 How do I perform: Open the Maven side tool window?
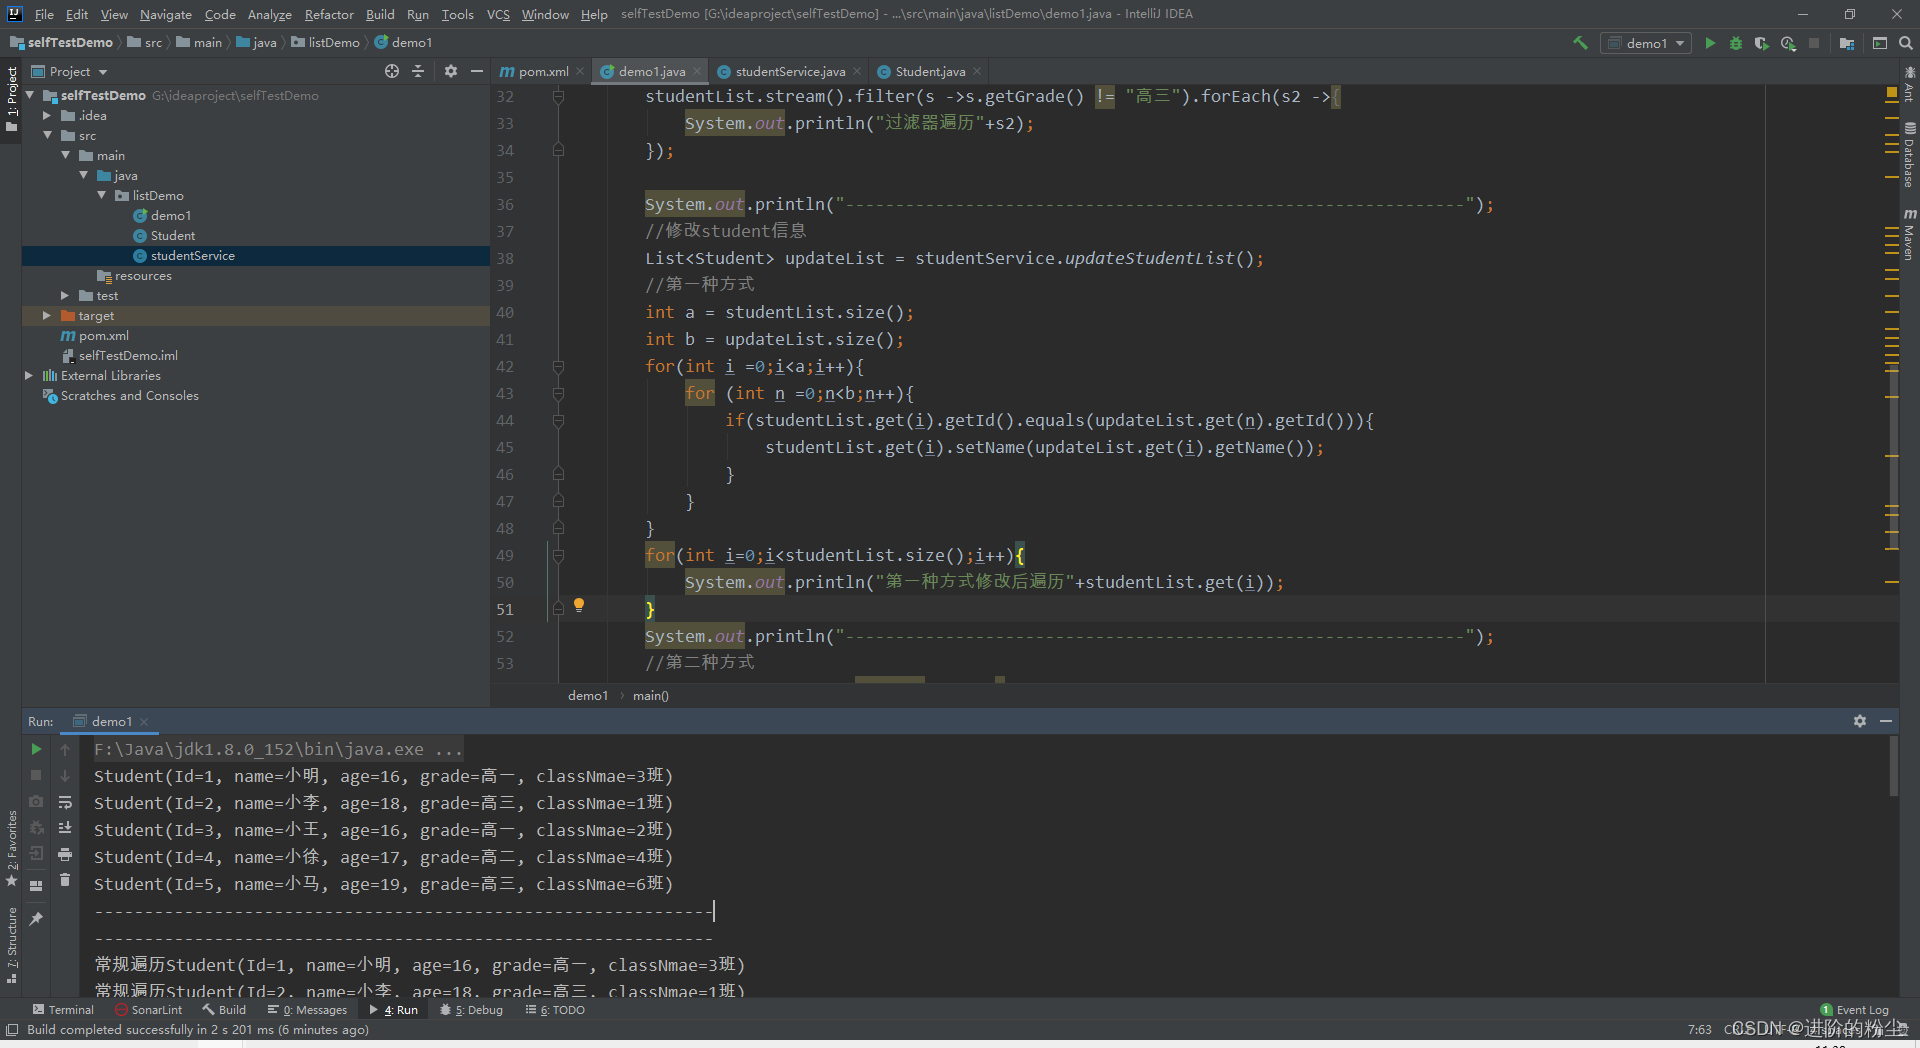pyautogui.click(x=1909, y=234)
